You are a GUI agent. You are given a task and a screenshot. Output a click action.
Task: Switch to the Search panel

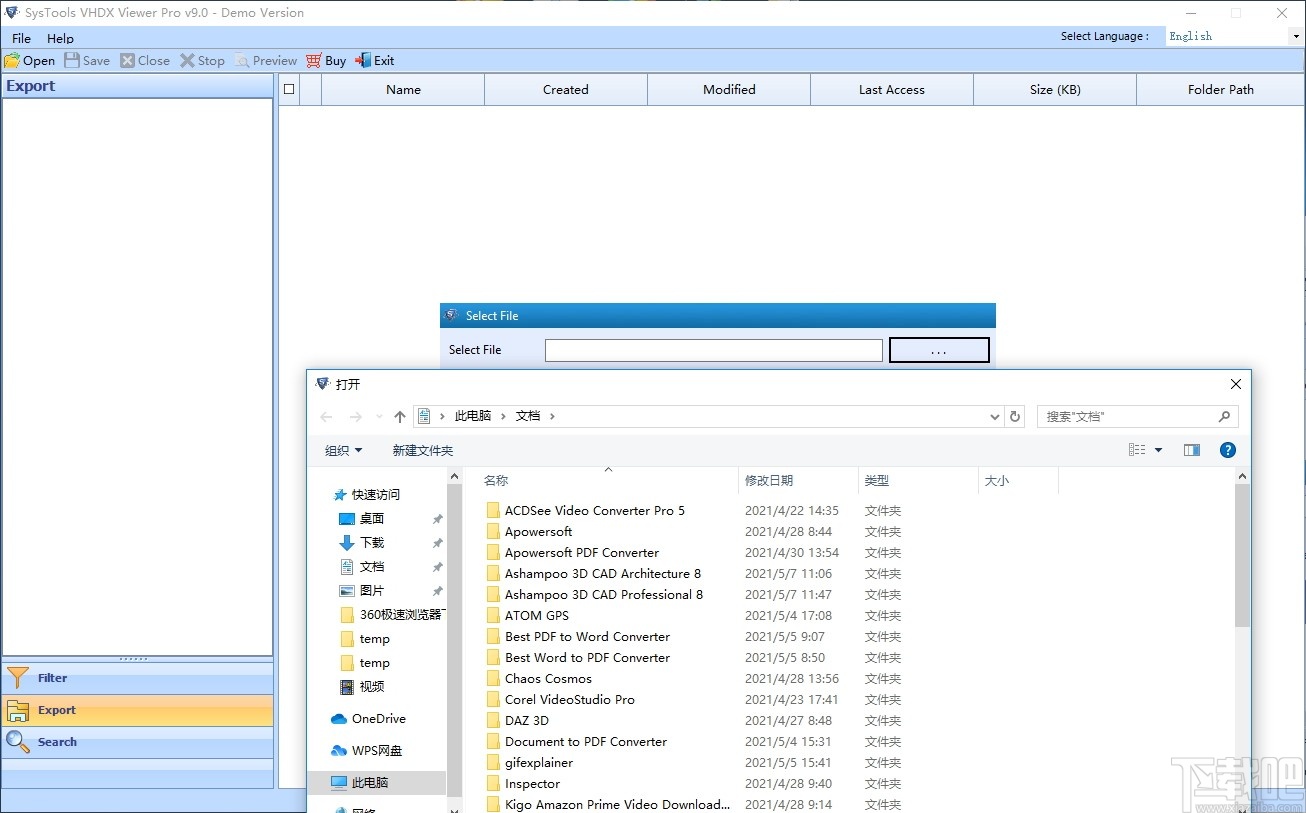[x=56, y=742]
